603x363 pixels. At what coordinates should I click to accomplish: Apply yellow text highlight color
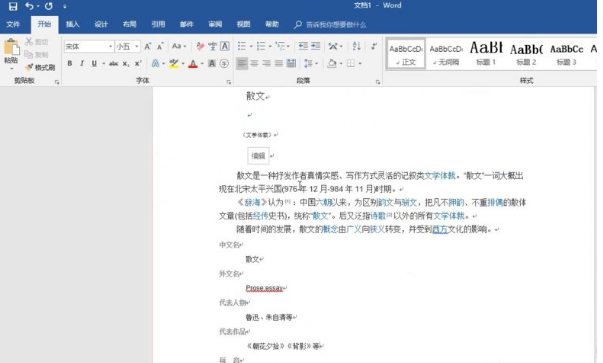point(174,63)
